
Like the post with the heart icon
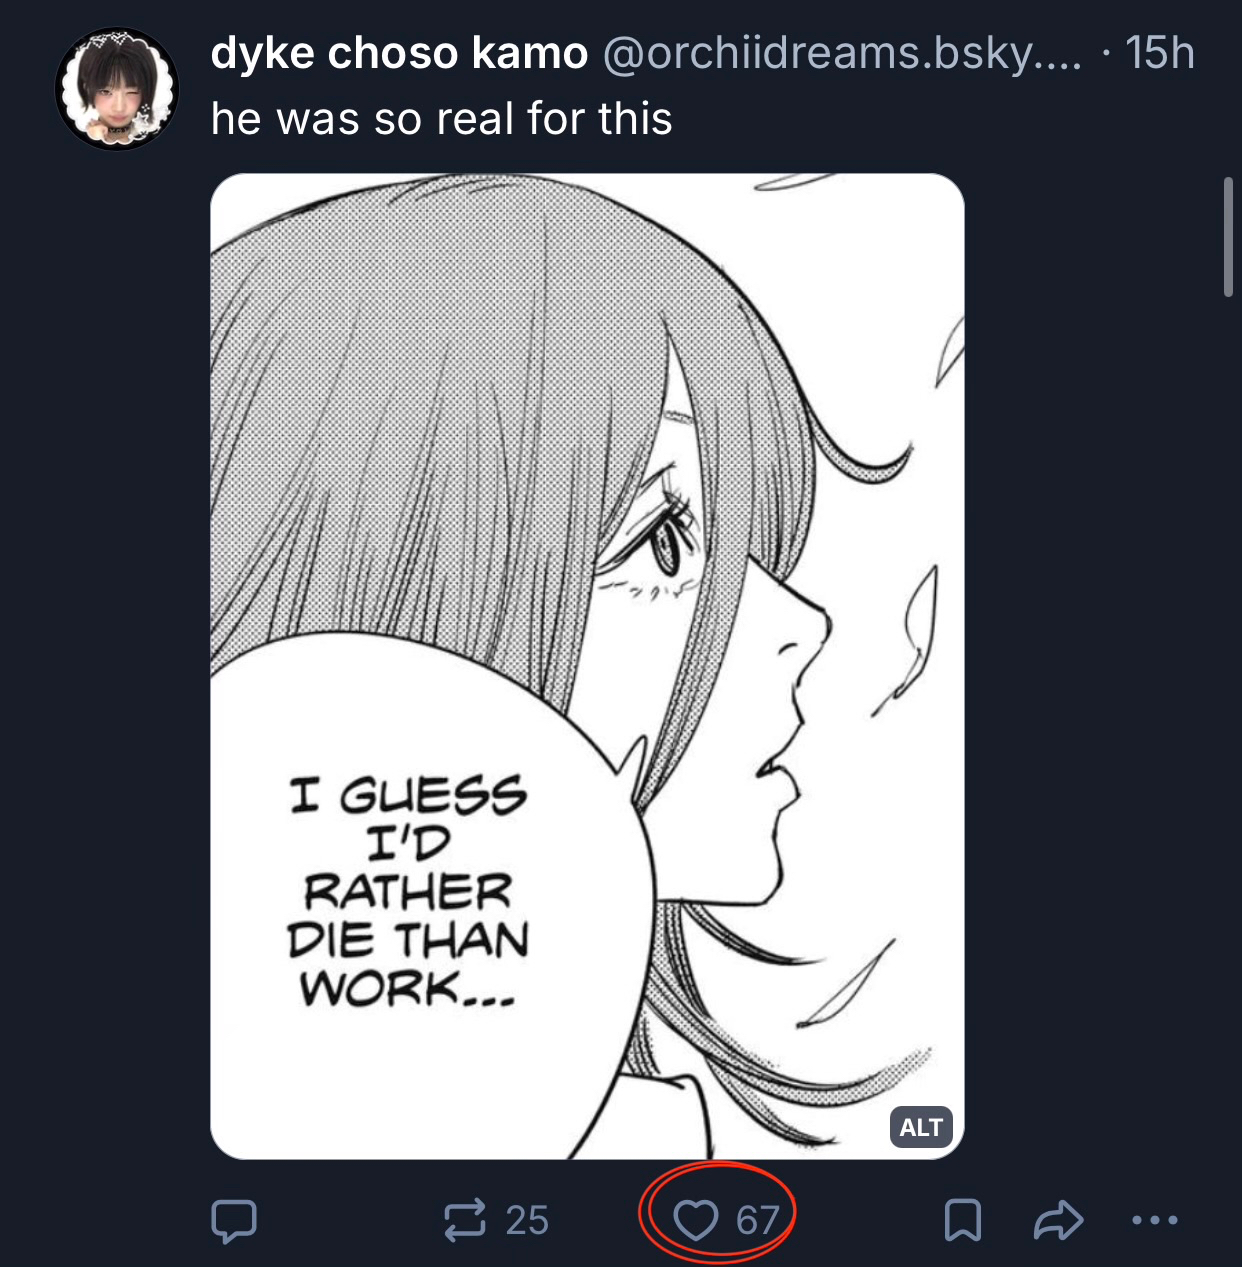pyautogui.click(x=695, y=1221)
